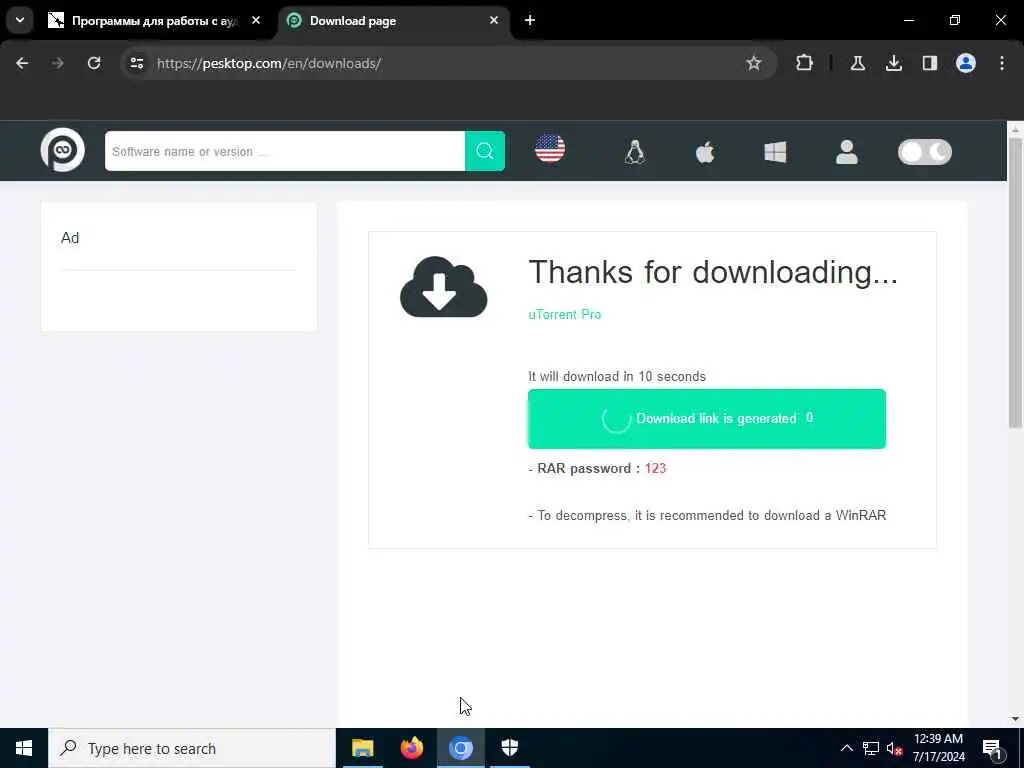
Task: Click the 'It will download in 10 seconds' text
Action: 616,376
